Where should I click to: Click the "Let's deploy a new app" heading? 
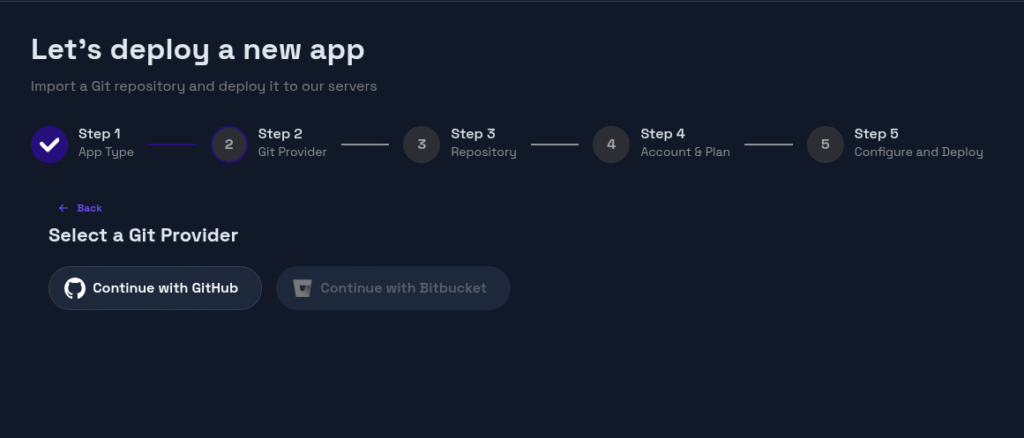pyautogui.click(x=198, y=49)
